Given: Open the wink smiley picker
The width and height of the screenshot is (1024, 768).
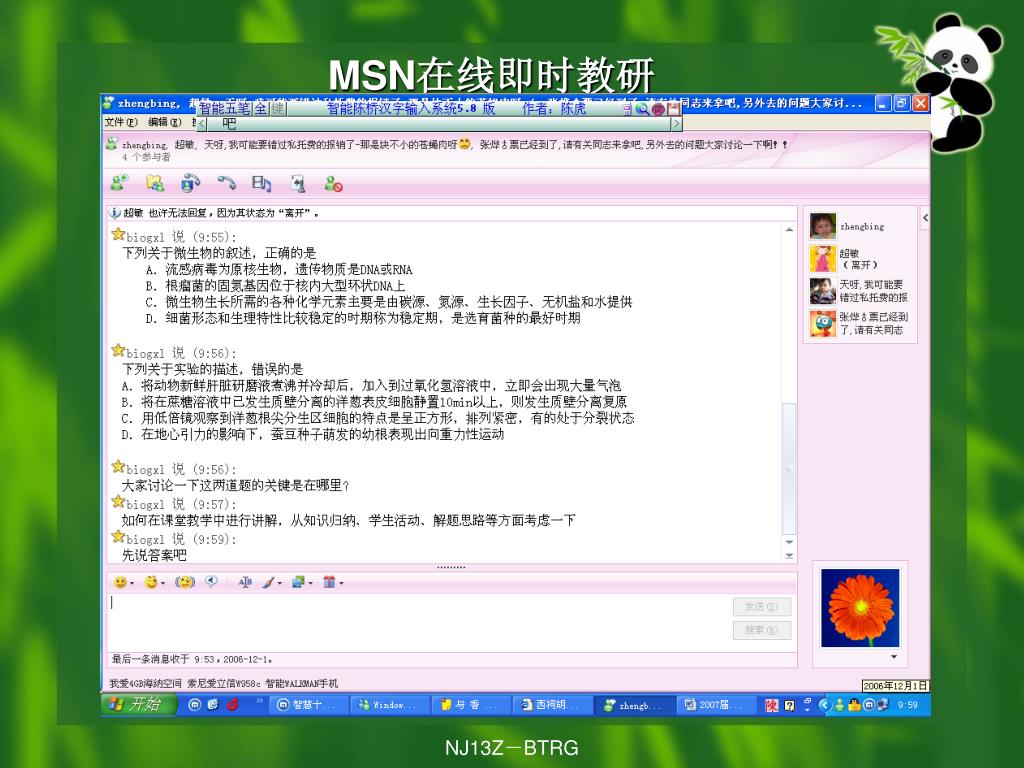Looking at the screenshot, I should click(151, 582).
